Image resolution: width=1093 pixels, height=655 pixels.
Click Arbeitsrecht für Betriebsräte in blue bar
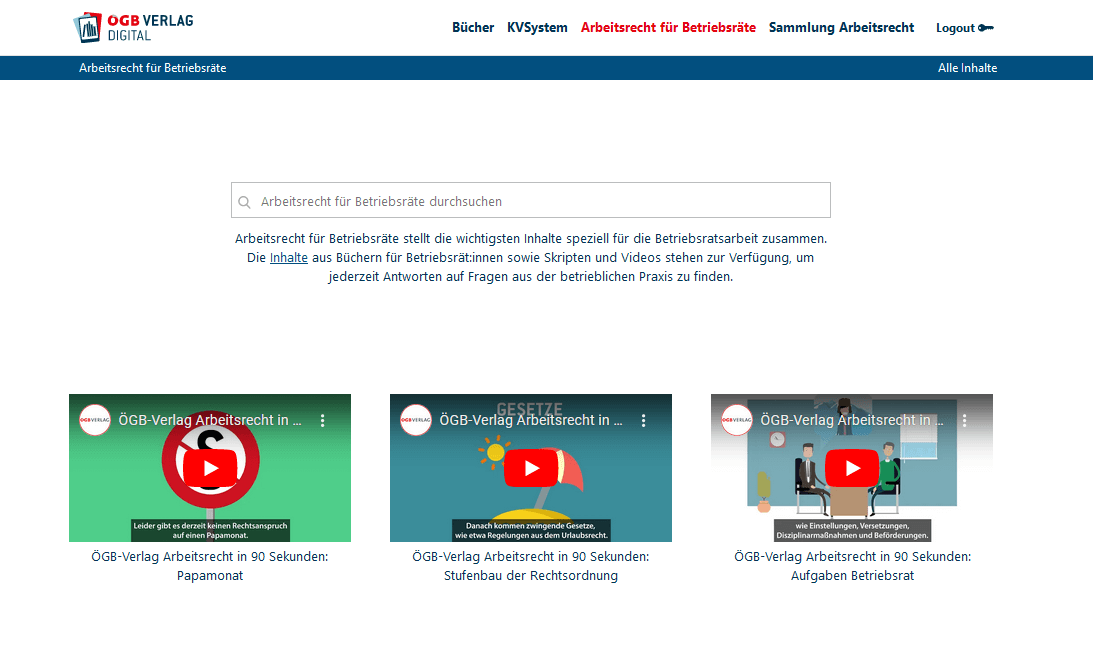pyautogui.click(x=153, y=68)
